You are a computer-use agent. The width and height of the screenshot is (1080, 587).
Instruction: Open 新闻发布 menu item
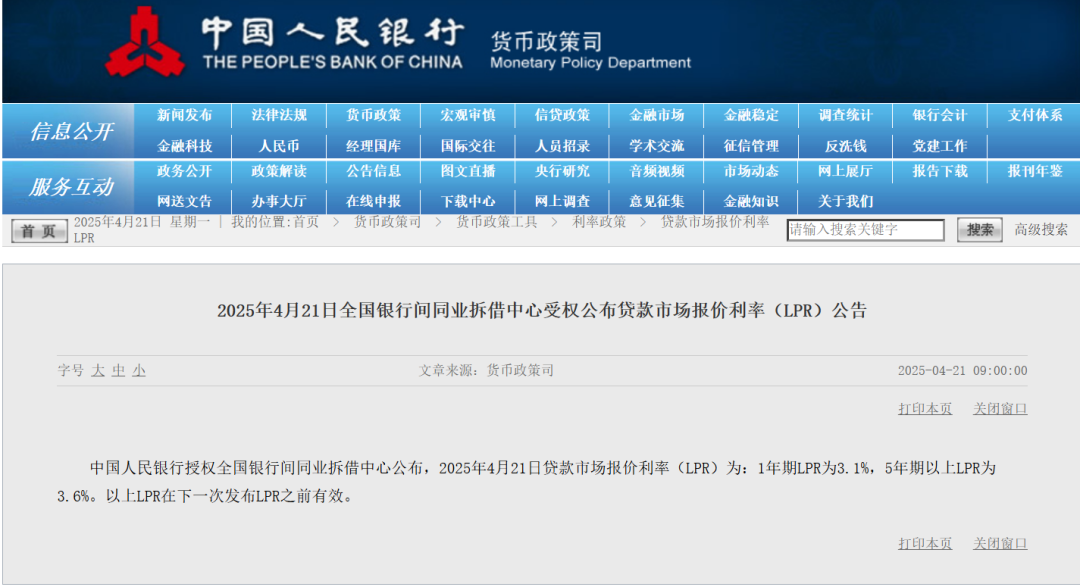[184, 115]
